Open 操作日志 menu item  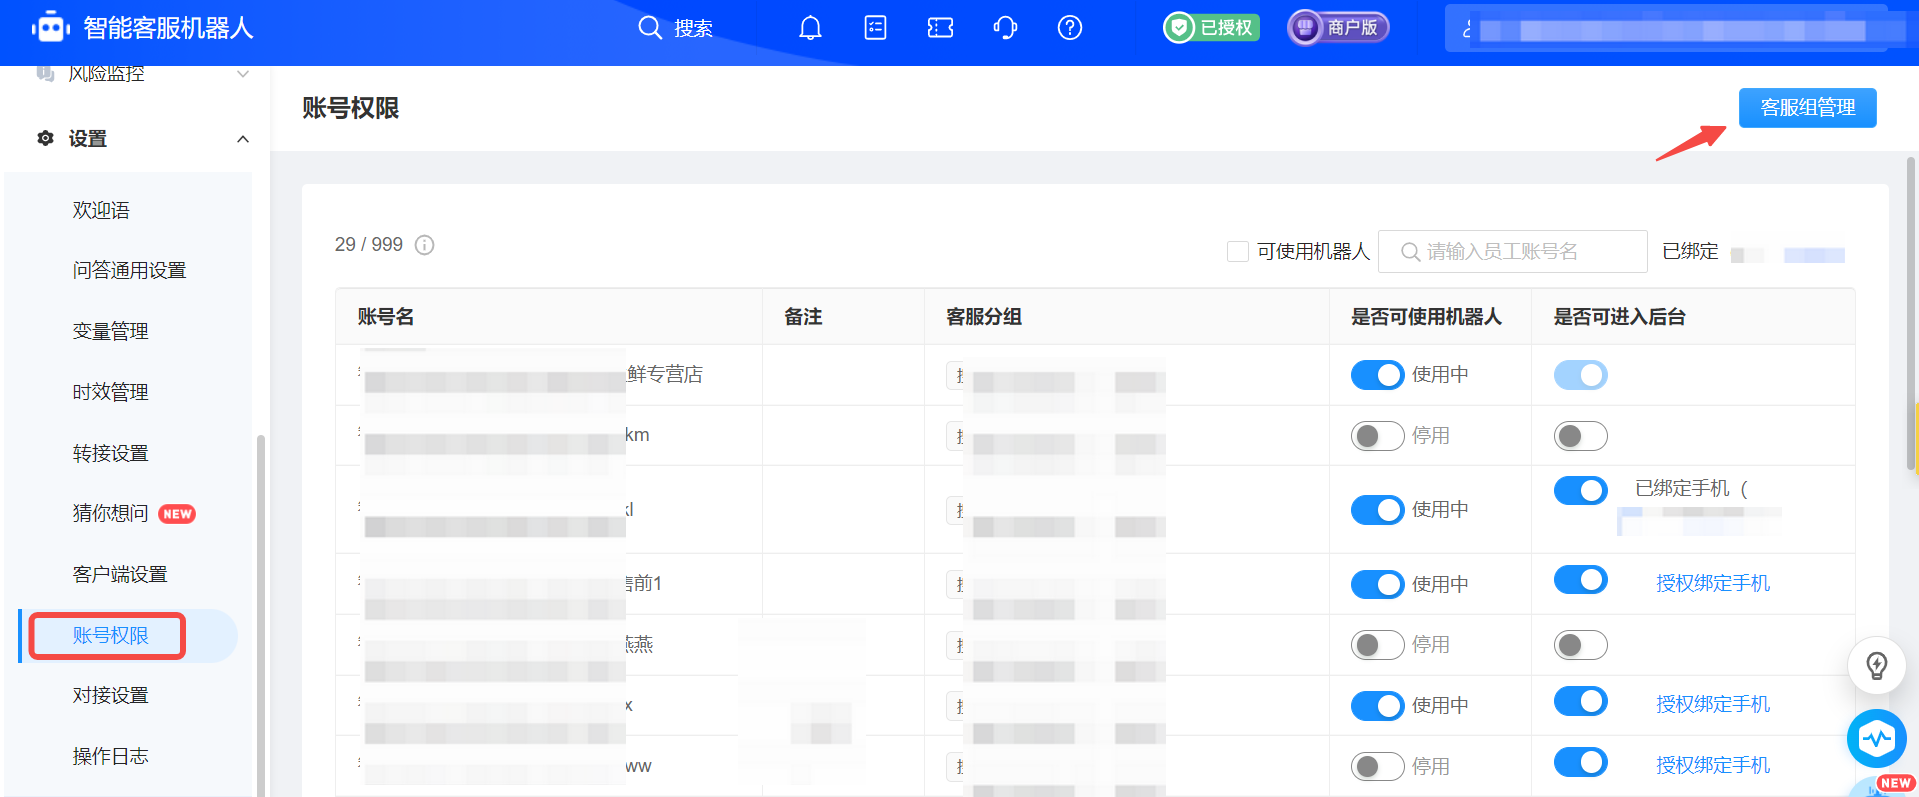110,757
